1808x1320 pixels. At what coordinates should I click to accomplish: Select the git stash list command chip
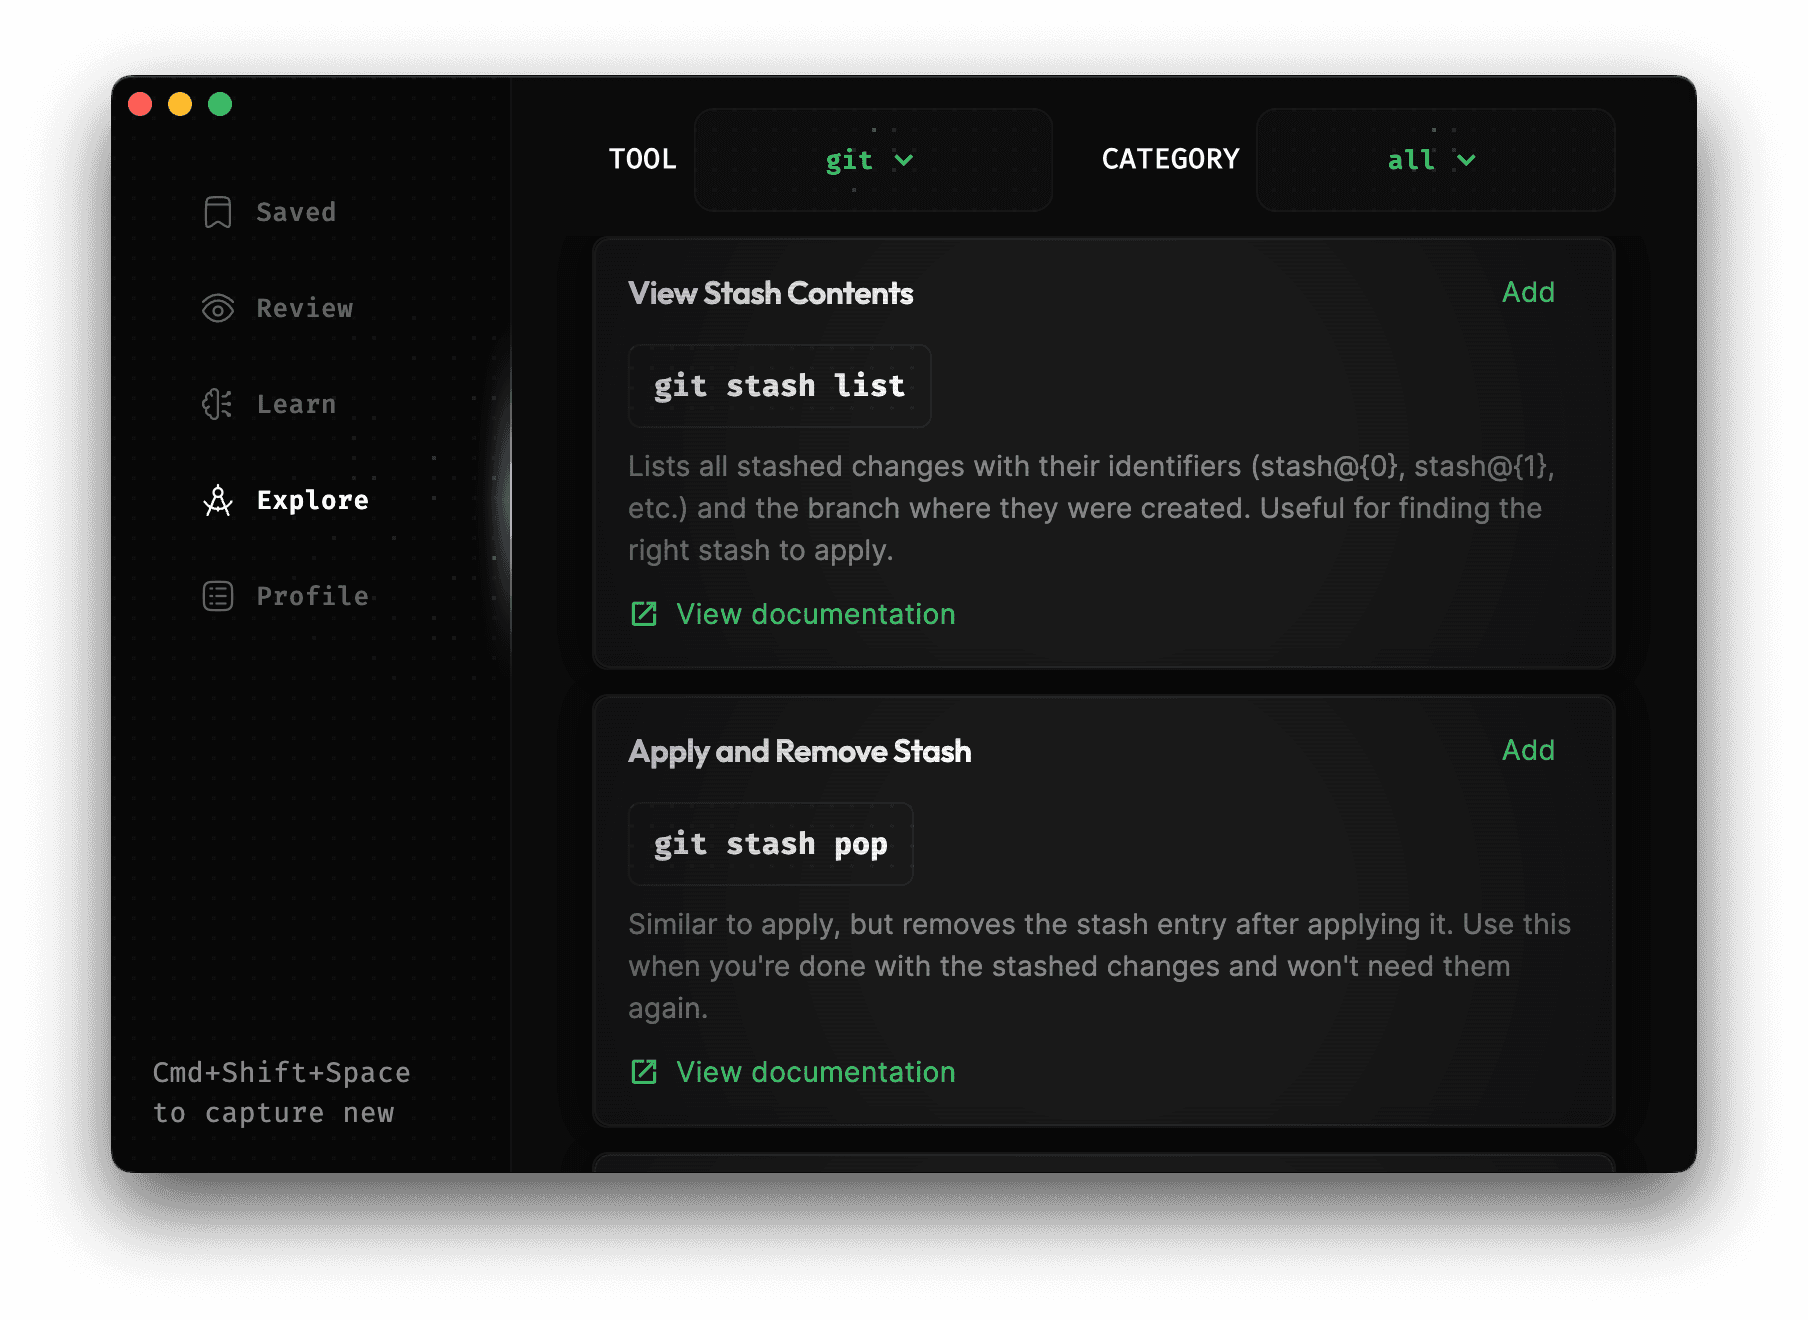pyautogui.click(x=778, y=386)
